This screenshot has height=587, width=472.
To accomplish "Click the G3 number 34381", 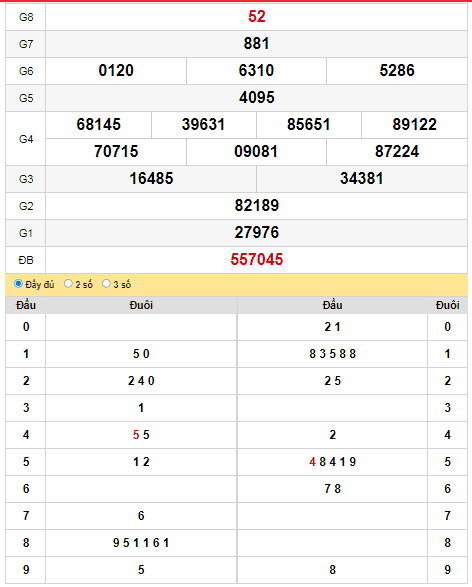I will [362, 178].
